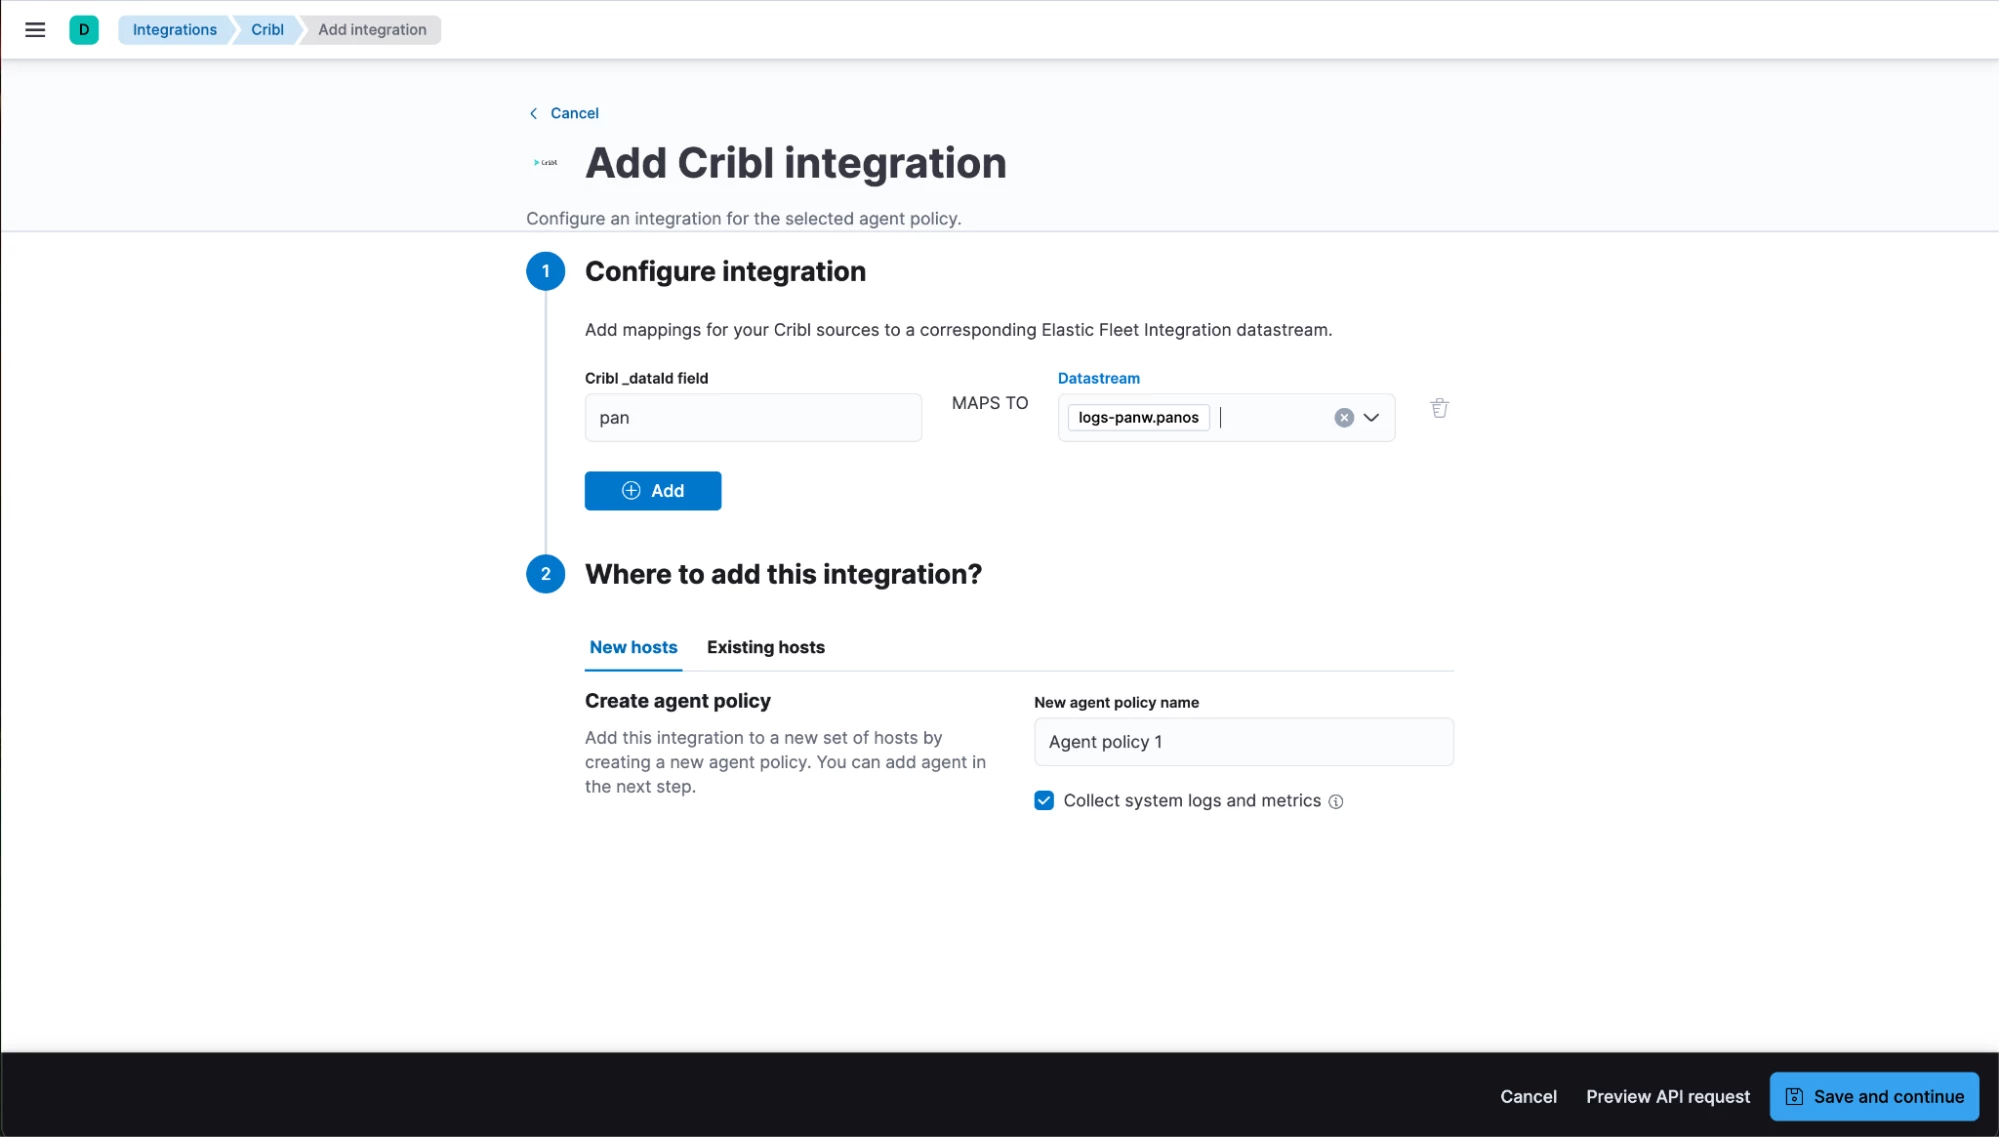The height and width of the screenshot is (1138, 1999).
Task: Click the Add integration breadcrumb
Action: (372, 30)
